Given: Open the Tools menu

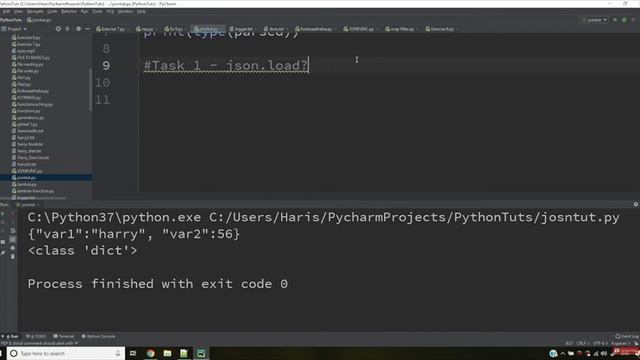Looking at the screenshot, I should point(97,11).
